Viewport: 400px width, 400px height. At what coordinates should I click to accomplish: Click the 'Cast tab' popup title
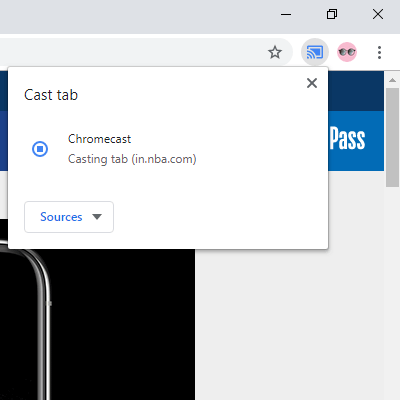[x=51, y=95]
